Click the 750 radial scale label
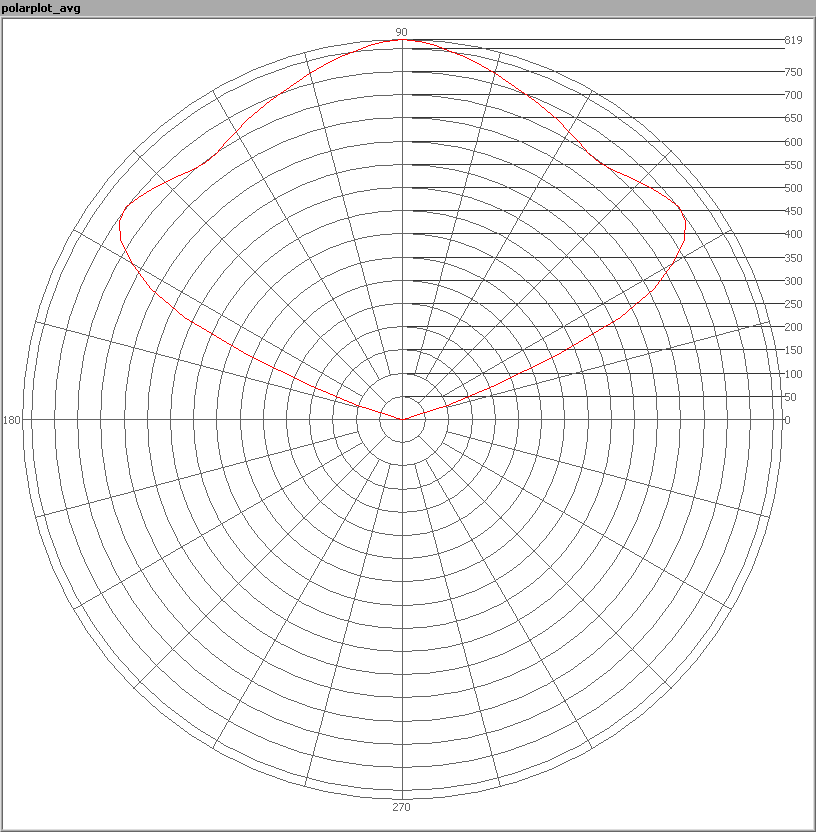 point(793,72)
